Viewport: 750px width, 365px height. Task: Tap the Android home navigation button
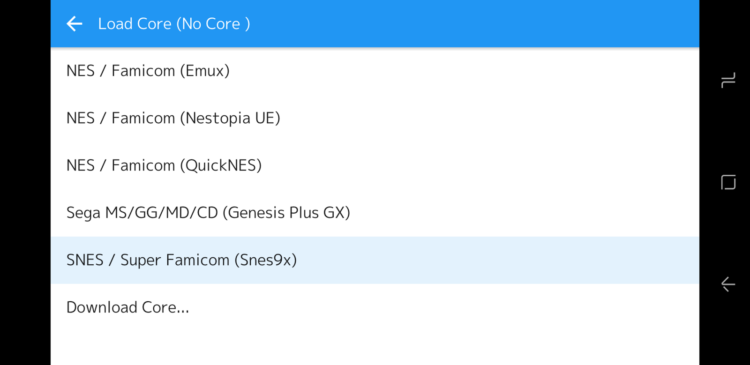point(728,182)
